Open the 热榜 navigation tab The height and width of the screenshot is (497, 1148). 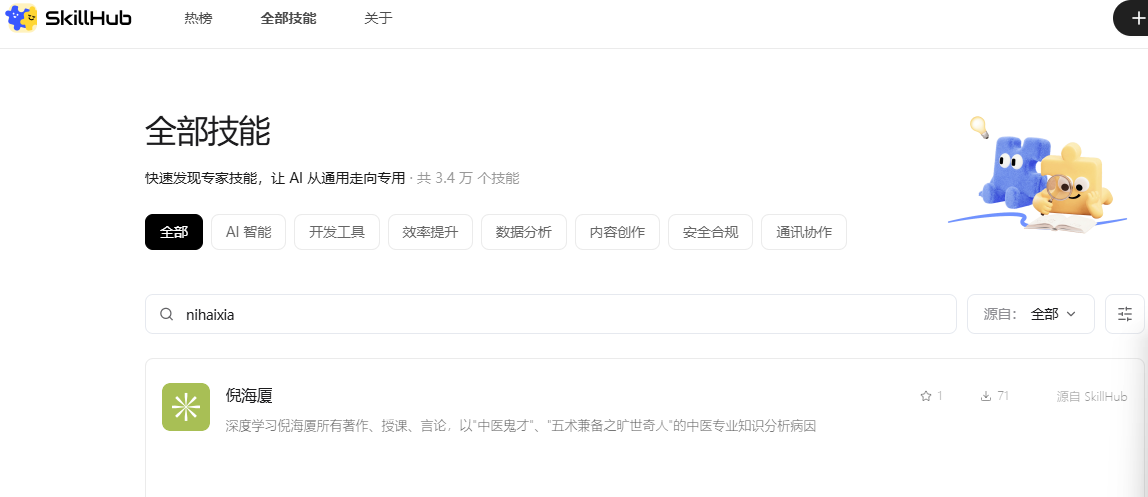[x=198, y=18]
